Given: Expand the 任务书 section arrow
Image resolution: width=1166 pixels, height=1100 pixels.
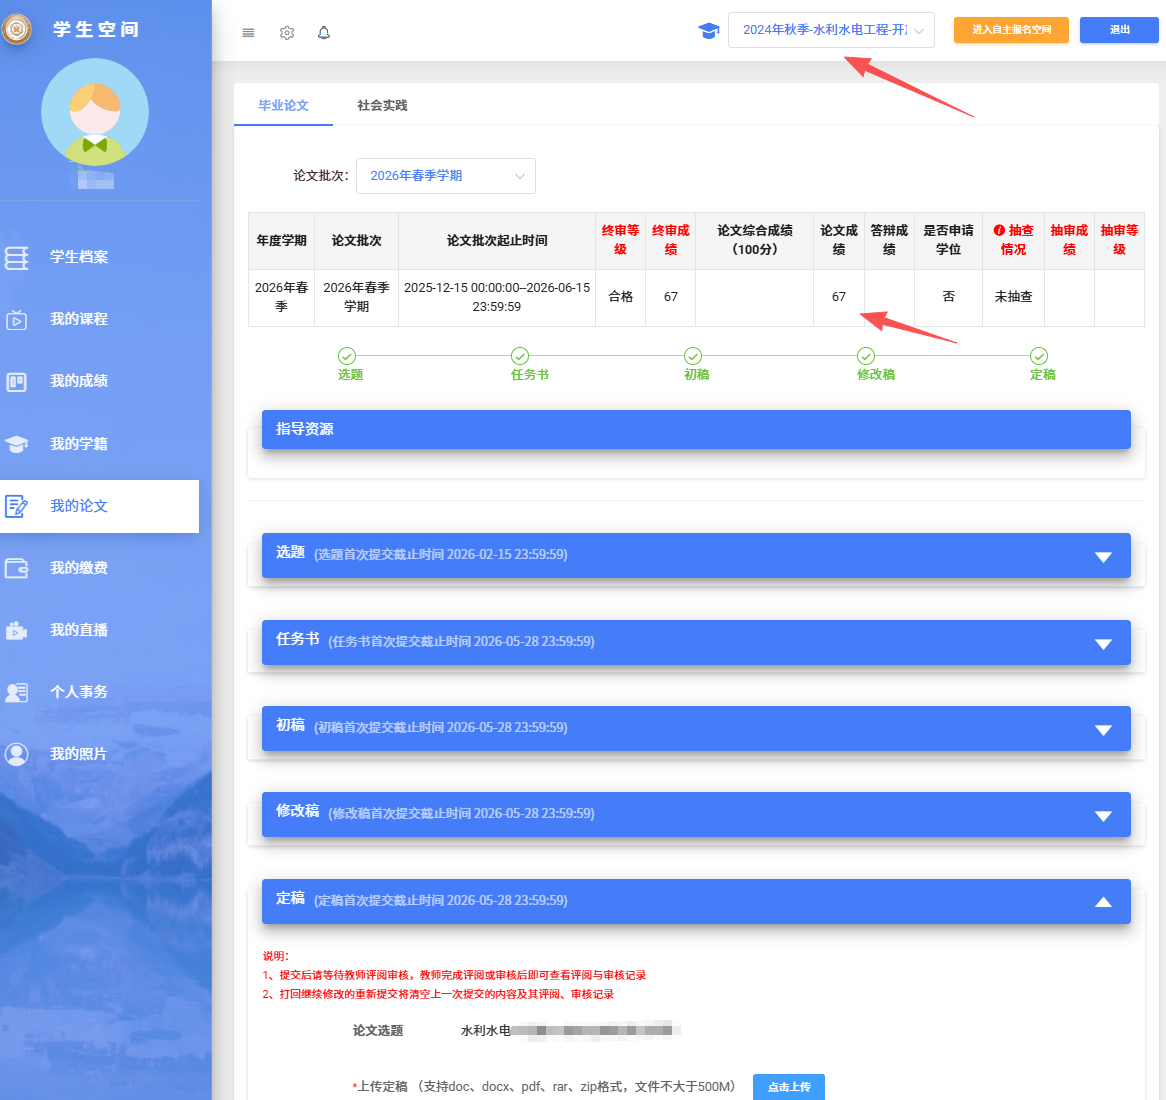Looking at the screenshot, I should [x=1104, y=644].
